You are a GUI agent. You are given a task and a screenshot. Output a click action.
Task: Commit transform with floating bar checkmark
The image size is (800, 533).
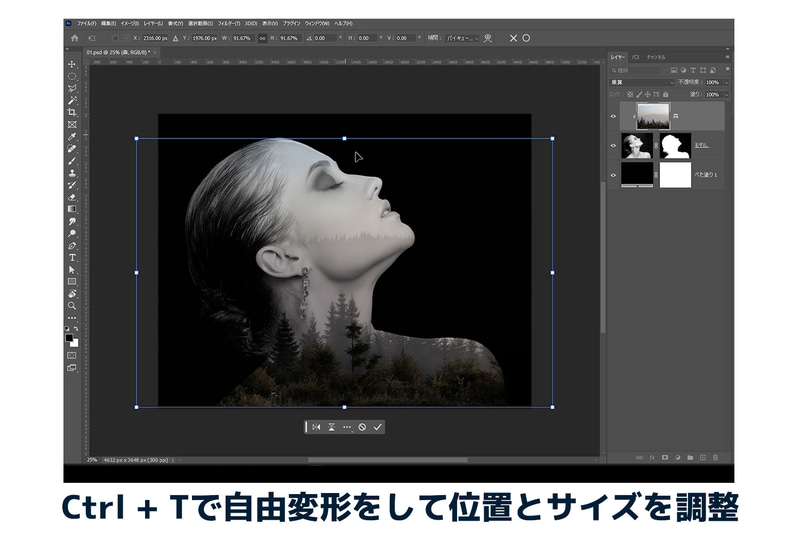click(x=378, y=427)
